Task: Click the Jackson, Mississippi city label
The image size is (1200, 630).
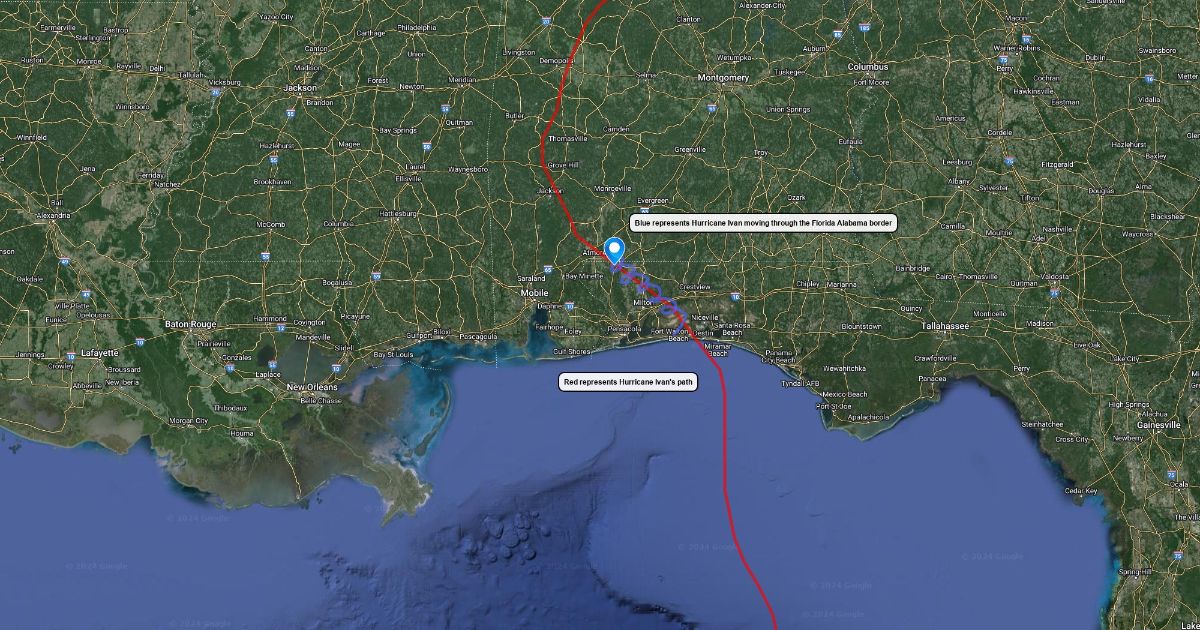Action: pyautogui.click(x=300, y=87)
